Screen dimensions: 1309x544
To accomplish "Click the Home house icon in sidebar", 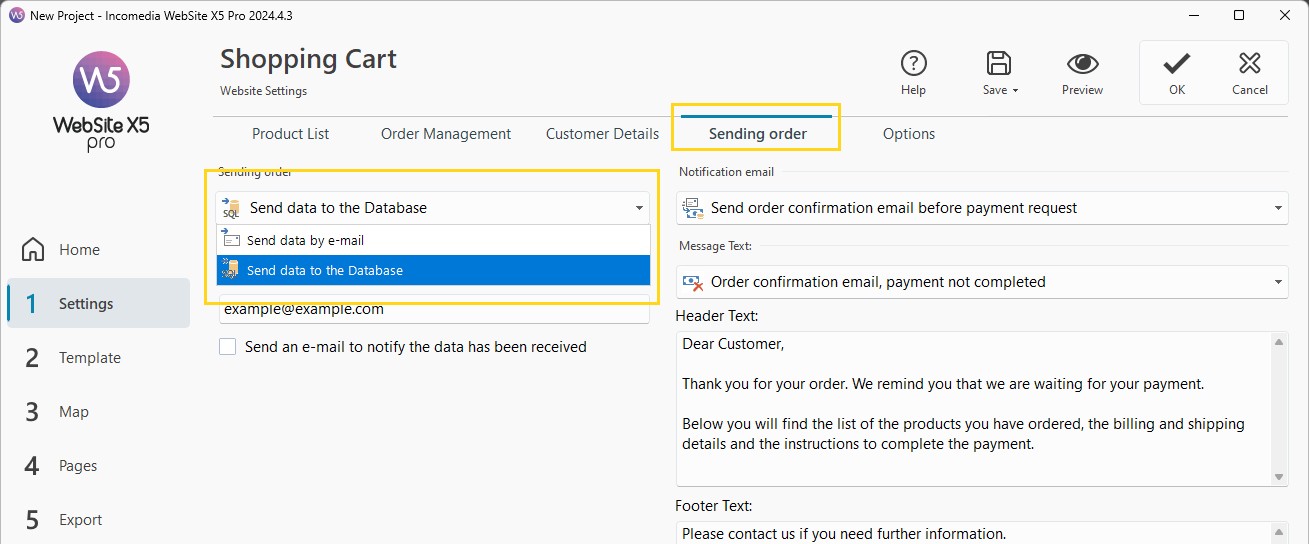I will pyautogui.click(x=33, y=249).
